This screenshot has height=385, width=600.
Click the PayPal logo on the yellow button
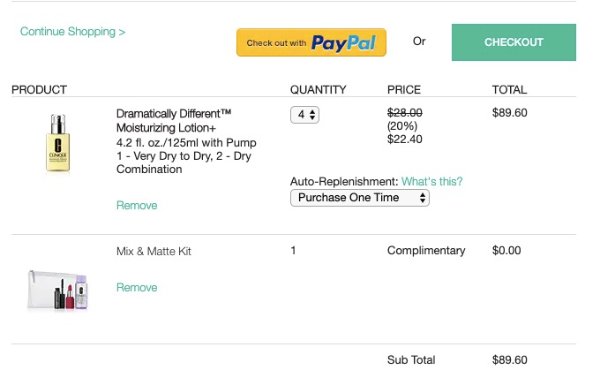[343, 43]
